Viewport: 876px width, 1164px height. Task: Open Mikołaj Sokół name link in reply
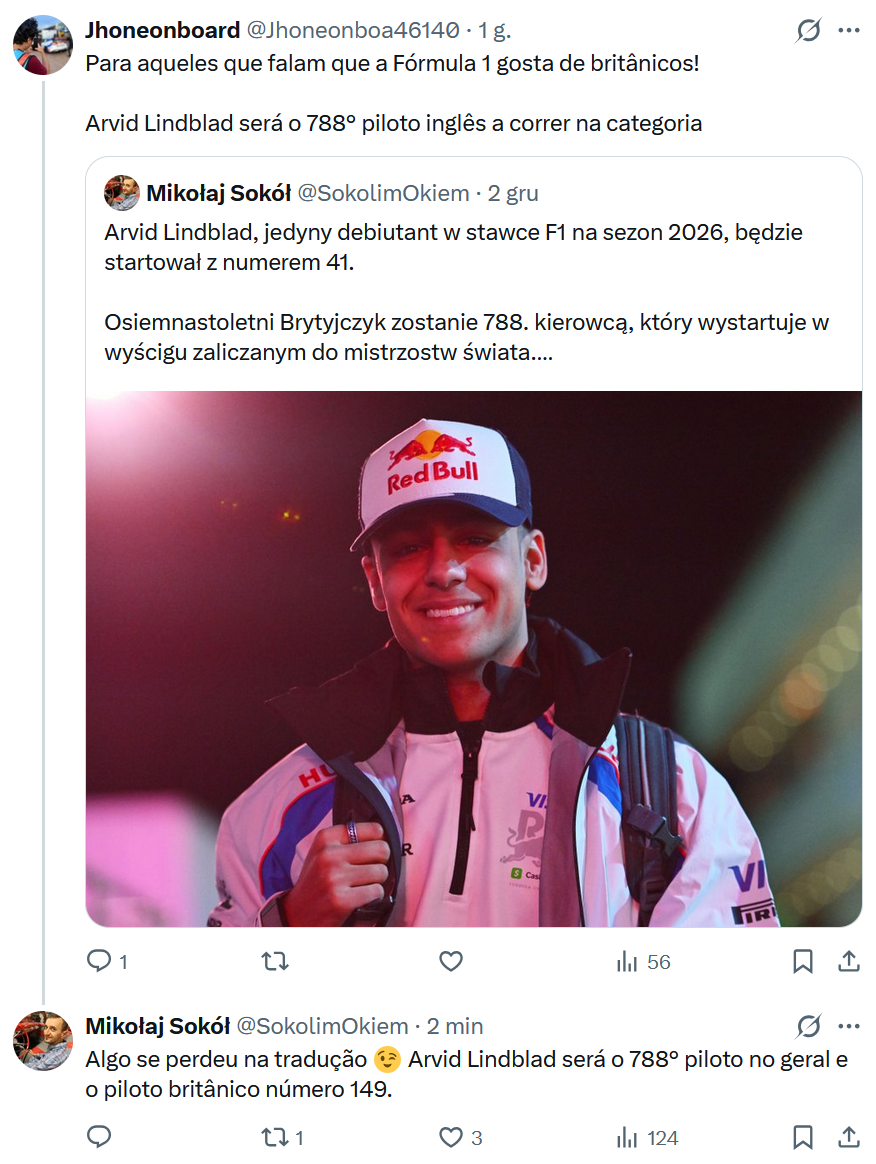(x=158, y=1026)
